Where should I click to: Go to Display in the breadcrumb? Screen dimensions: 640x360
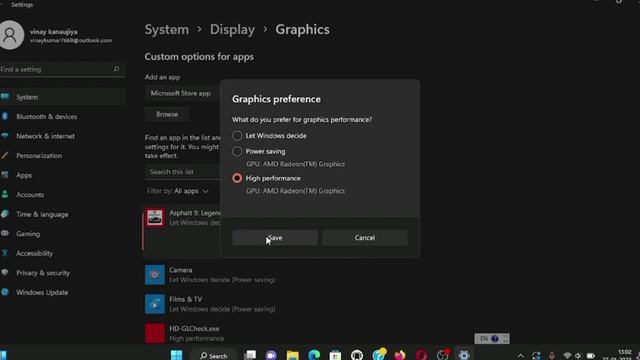pos(232,29)
